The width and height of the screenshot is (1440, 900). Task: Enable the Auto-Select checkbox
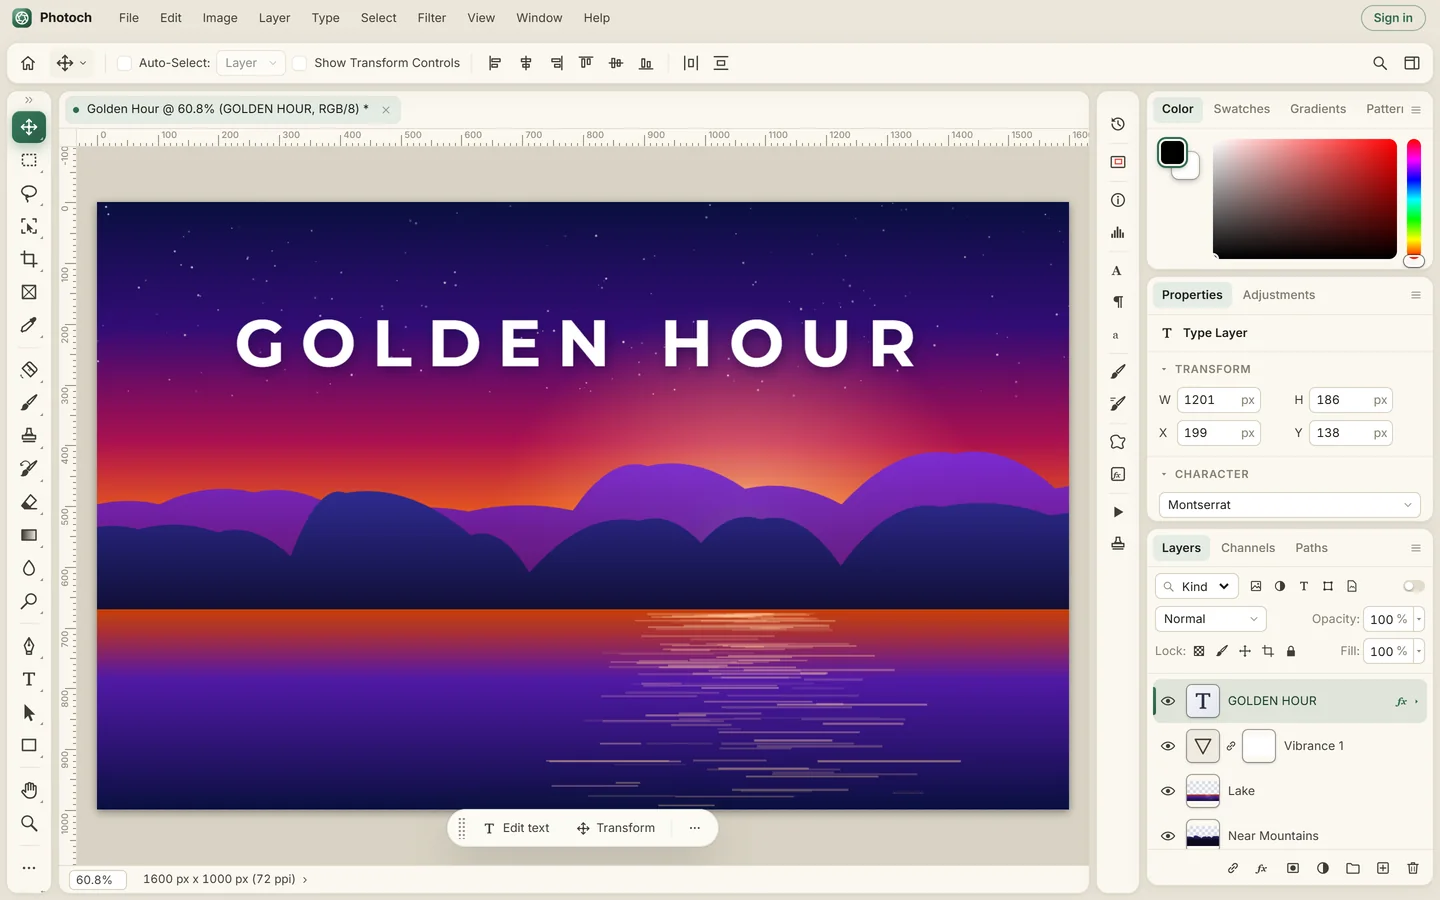(124, 63)
